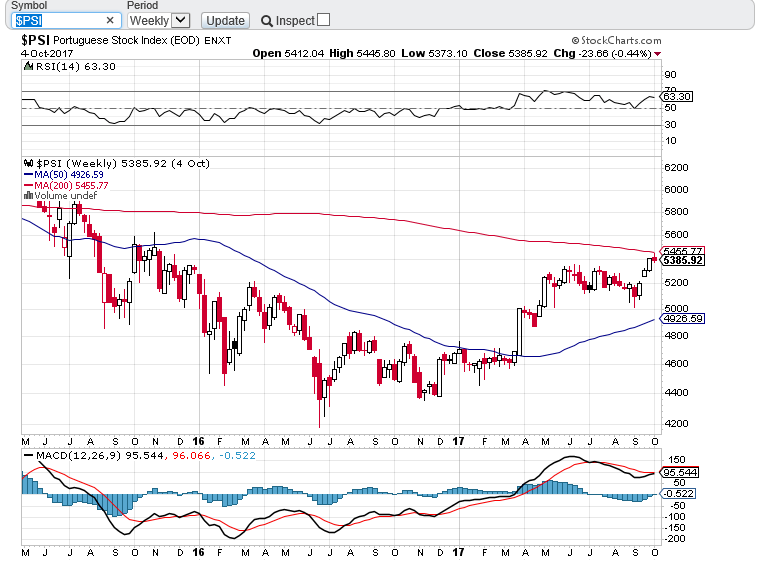Click the red down arrow next to Chg
This screenshot has height=569, width=757.
[658, 54]
